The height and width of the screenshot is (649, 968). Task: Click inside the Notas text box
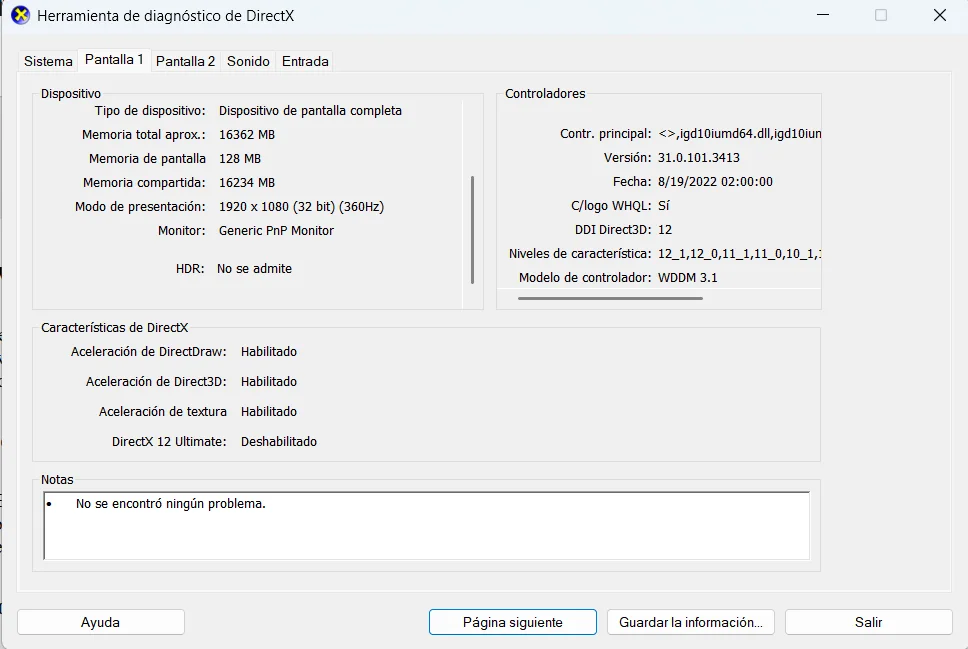pyautogui.click(x=427, y=525)
